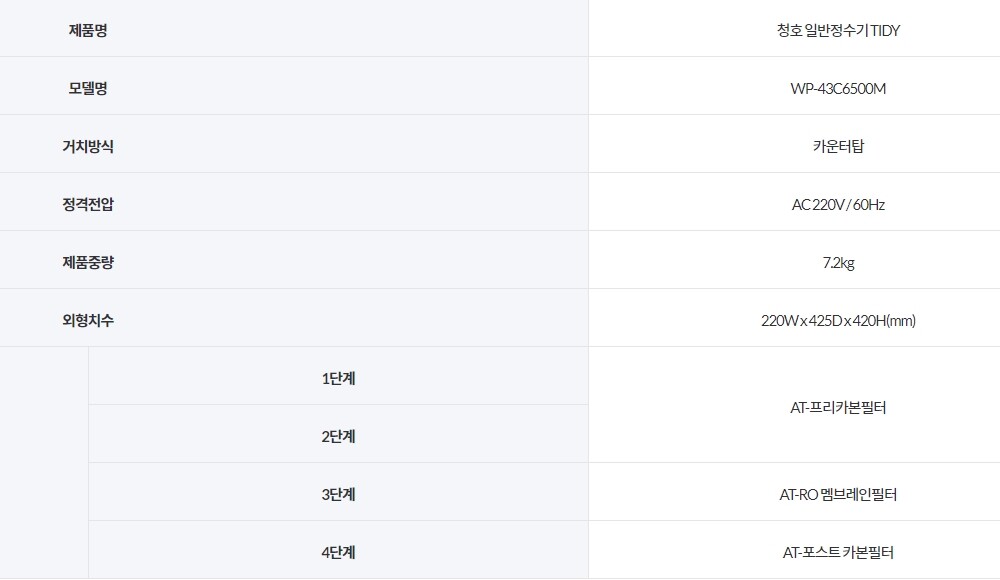1000x580 pixels.
Task: Click the 거치방식 label cell
Action: [x=88, y=146]
